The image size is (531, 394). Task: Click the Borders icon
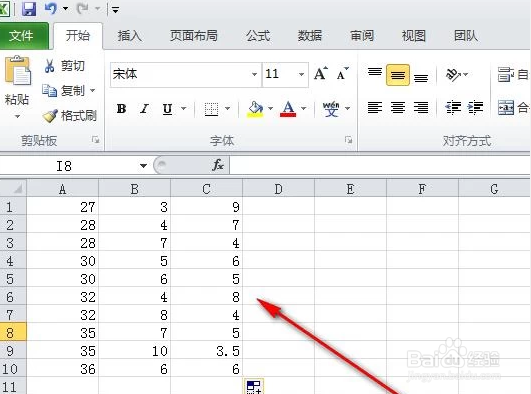coord(211,109)
